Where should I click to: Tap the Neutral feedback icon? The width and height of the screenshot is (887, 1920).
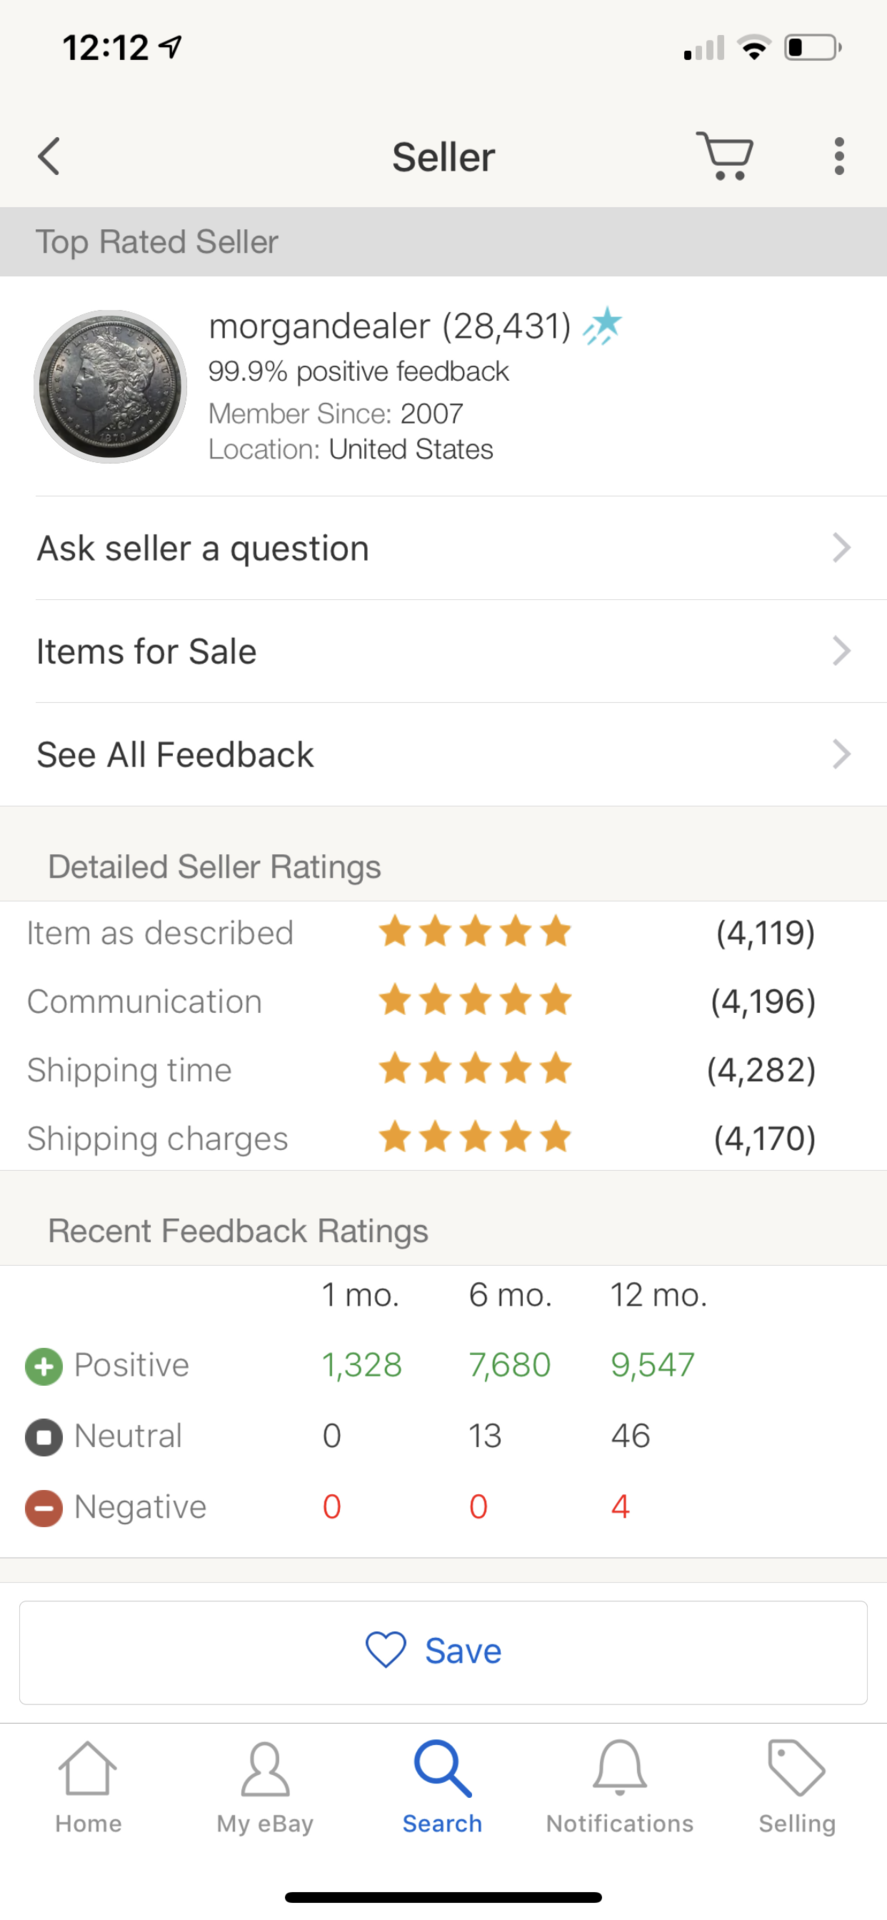pos(44,1437)
